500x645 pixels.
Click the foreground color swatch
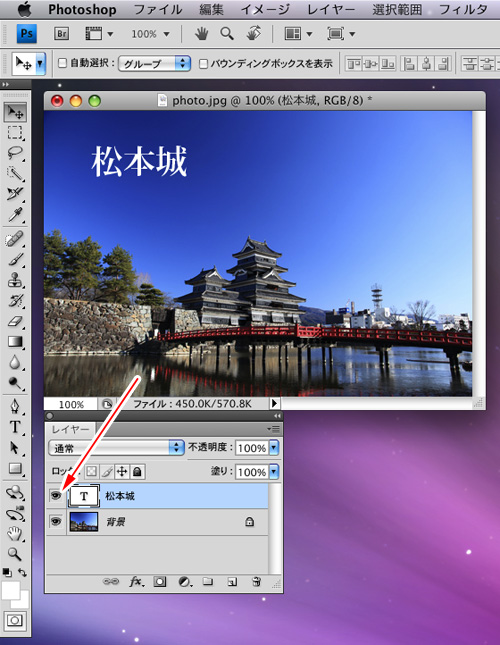click(x=11, y=591)
